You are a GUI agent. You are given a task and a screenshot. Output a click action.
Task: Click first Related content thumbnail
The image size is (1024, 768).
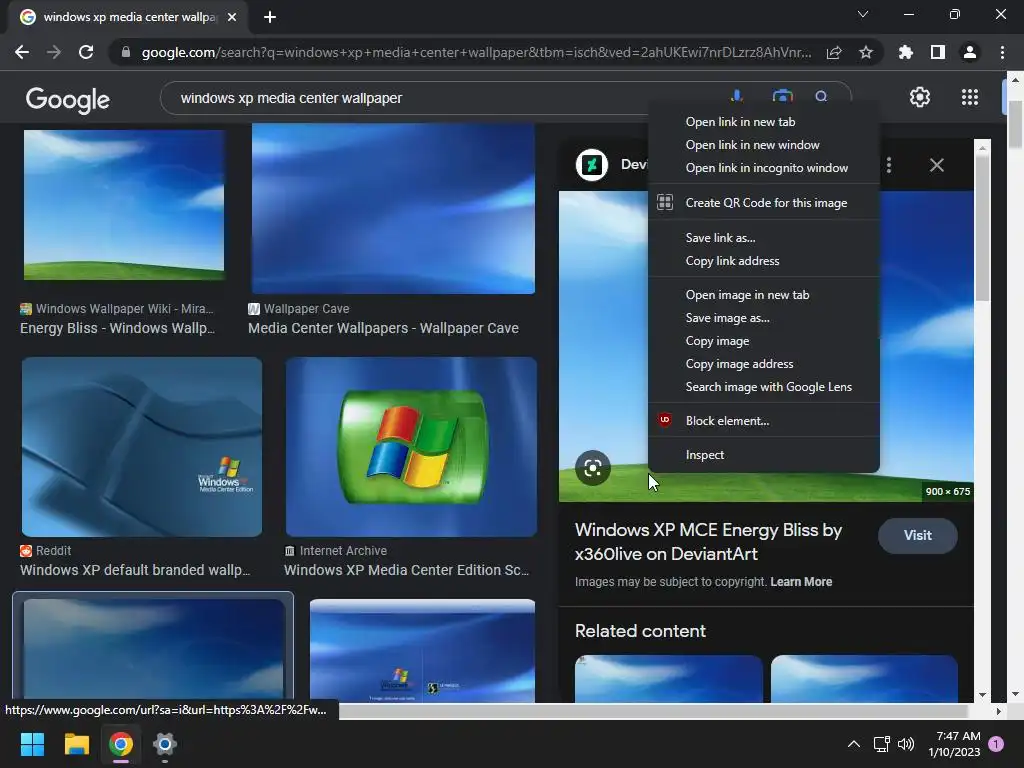tap(669, 679)
